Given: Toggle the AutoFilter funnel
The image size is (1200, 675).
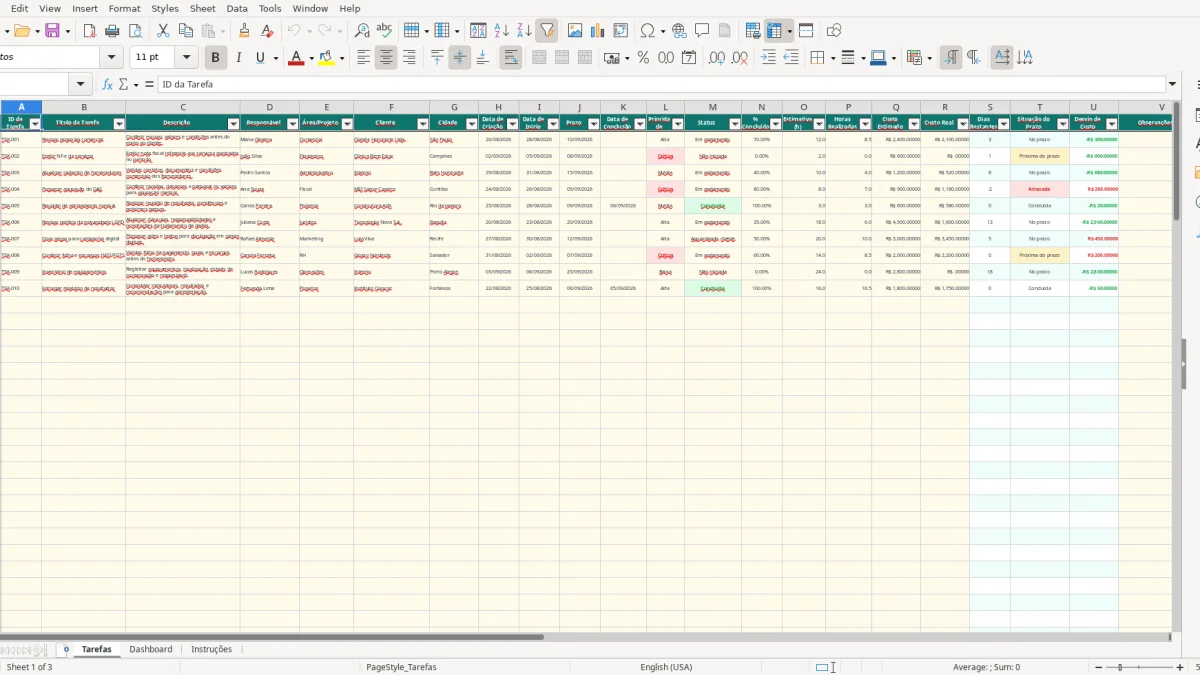Looking at the screenshot, I should tap(547, 31).
